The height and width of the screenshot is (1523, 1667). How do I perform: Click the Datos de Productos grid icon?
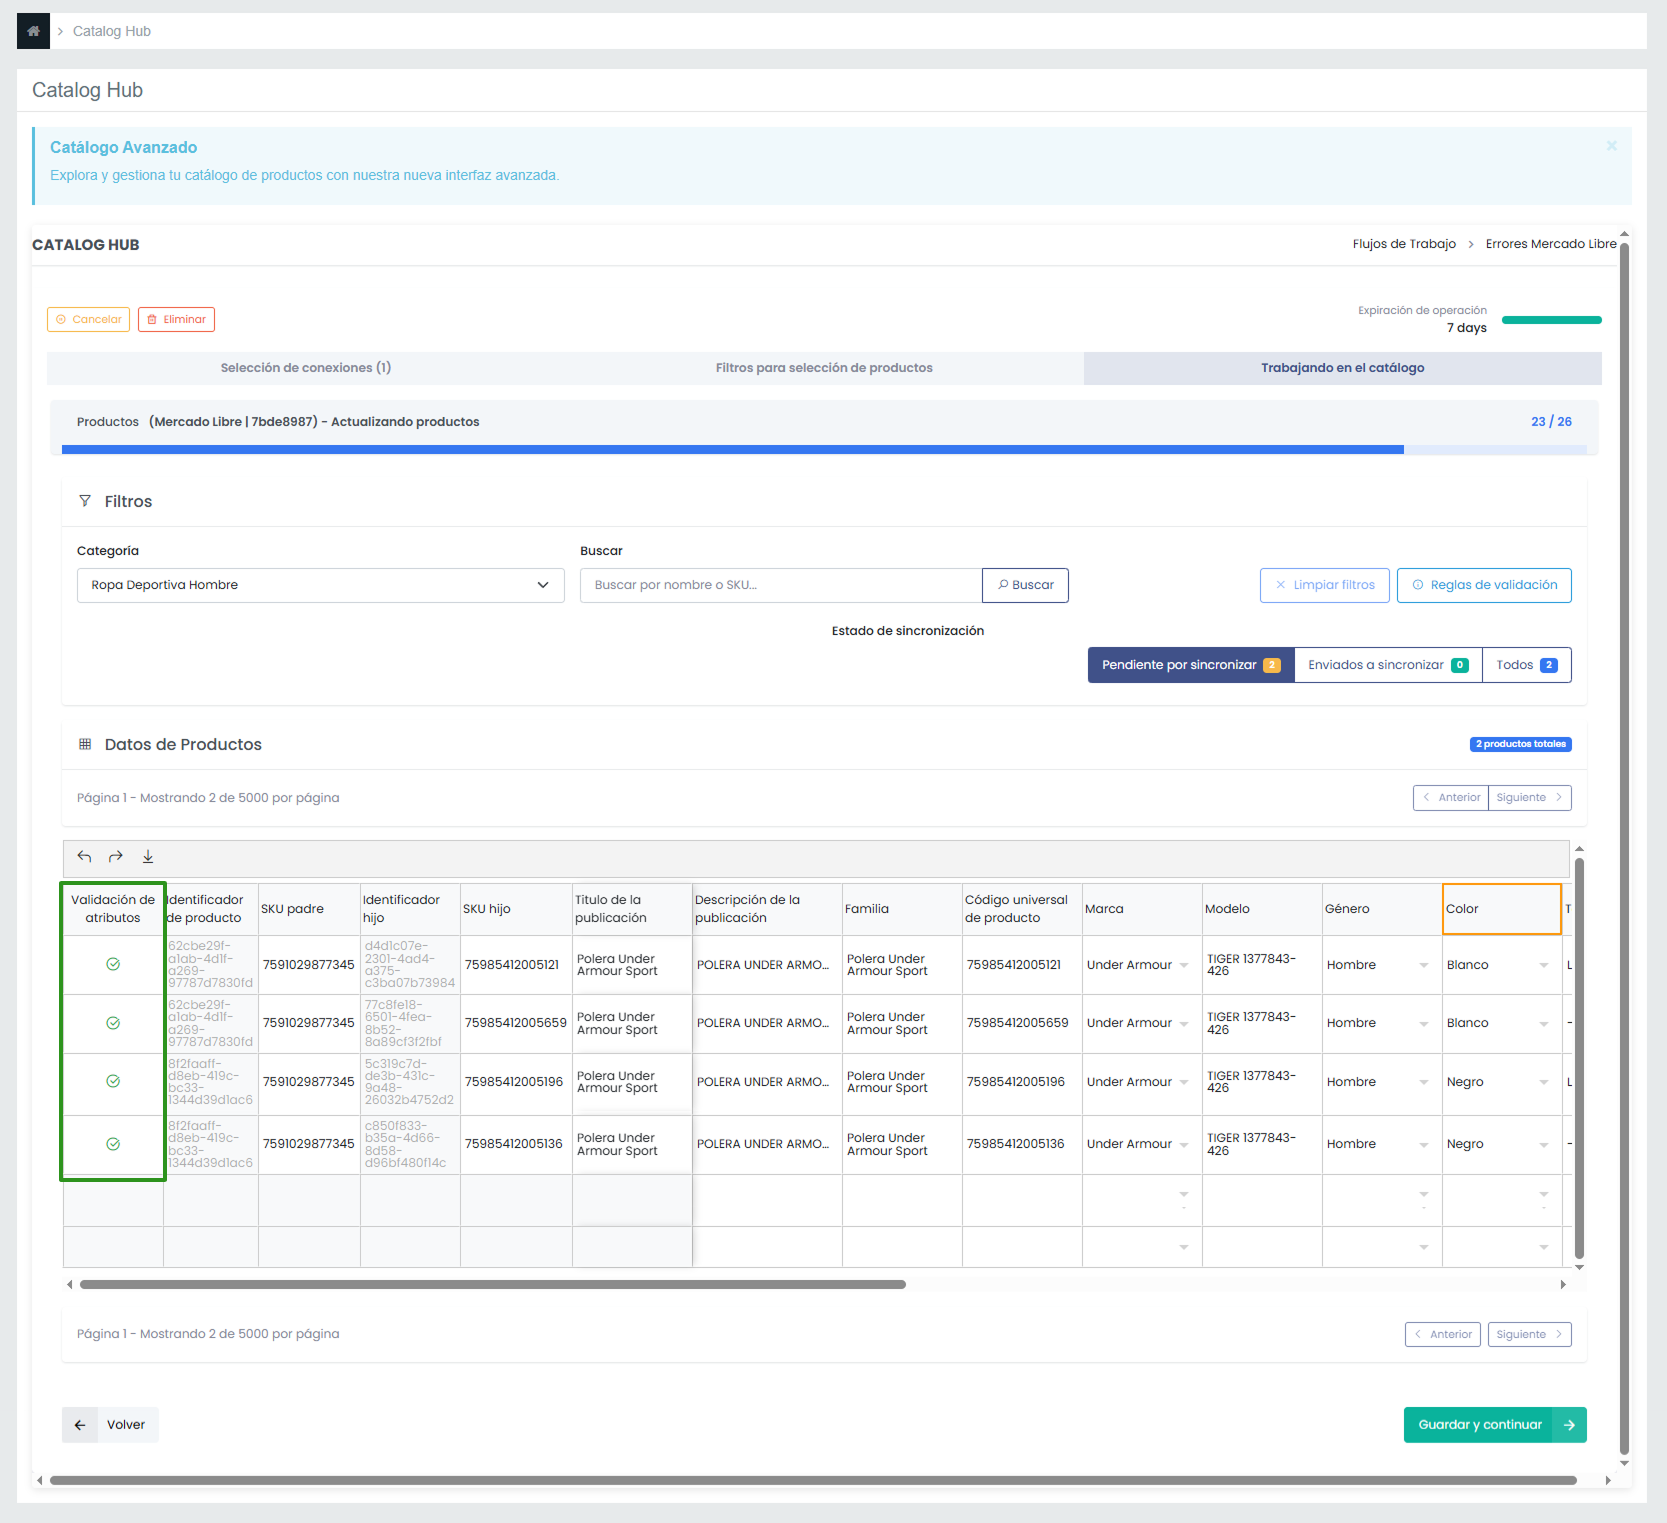pyautogui.click(x=85, y=744)
